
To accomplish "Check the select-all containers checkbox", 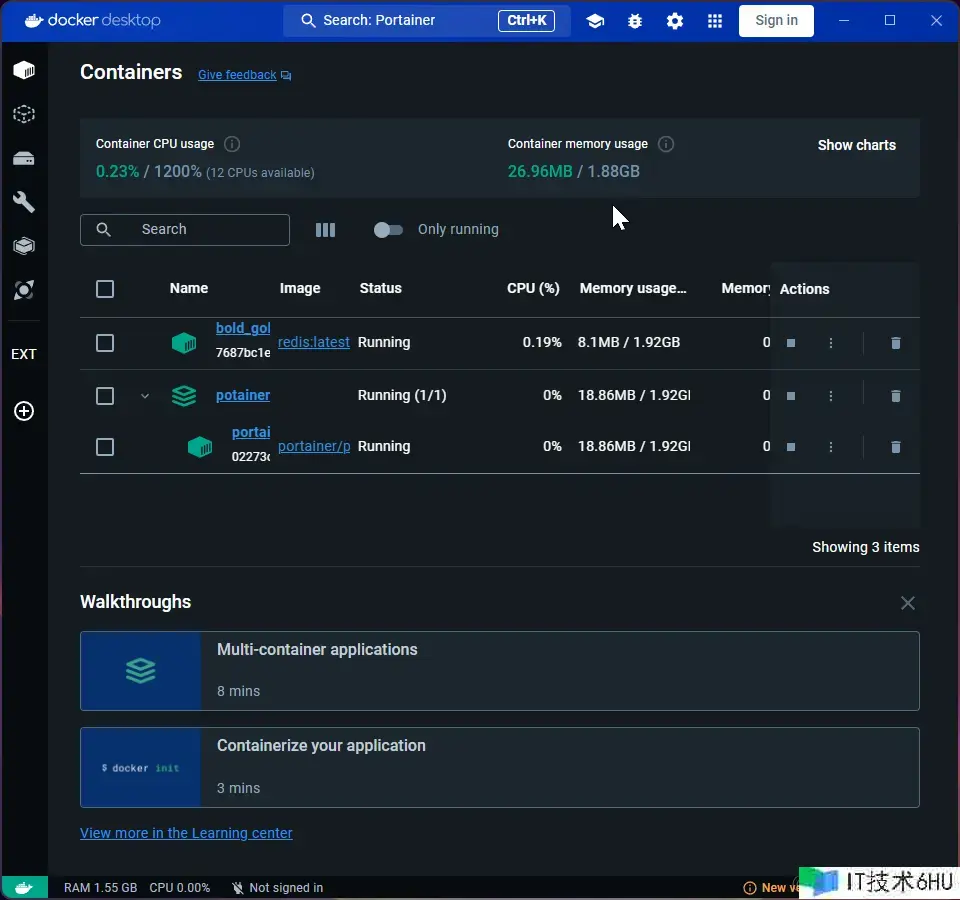I will [105, 289].
